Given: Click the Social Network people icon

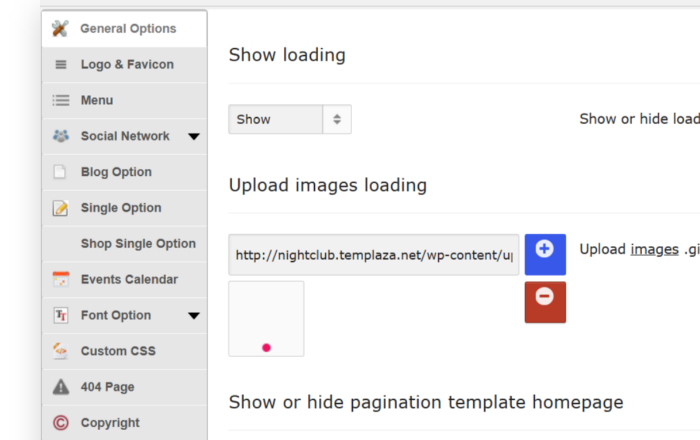Looking at the screenshot, I should (61, 136).
